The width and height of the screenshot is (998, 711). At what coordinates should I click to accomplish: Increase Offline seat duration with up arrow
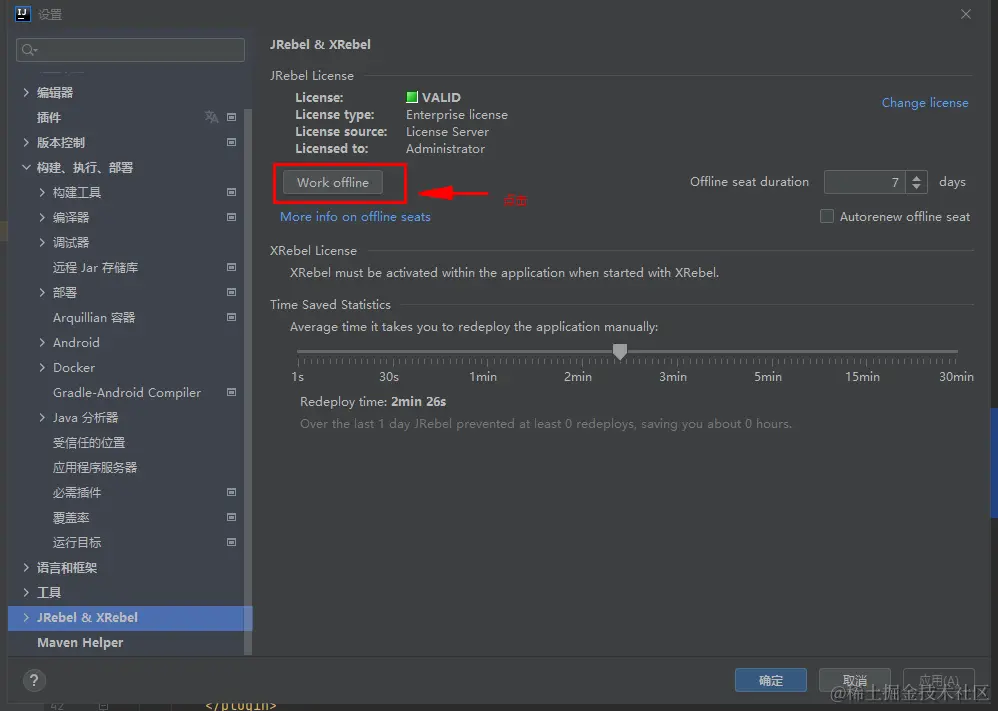(x=917, y=178)
